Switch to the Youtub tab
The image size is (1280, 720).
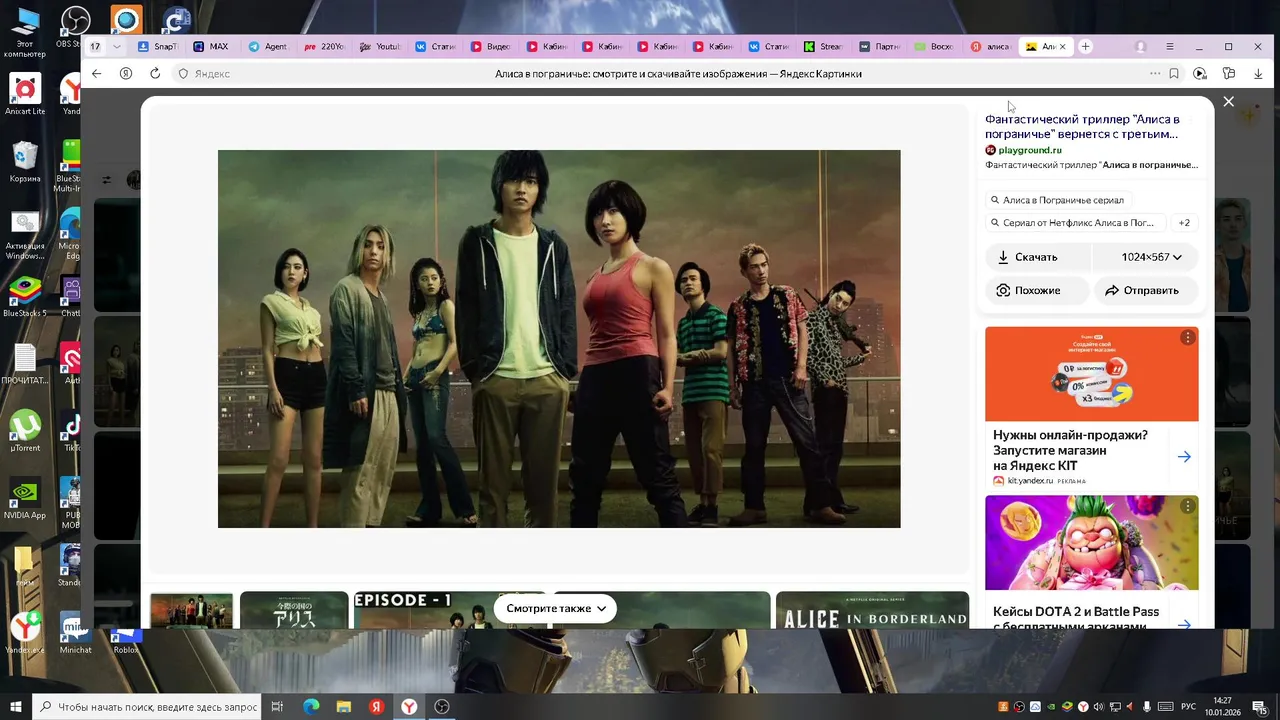[x=380, y=46]
